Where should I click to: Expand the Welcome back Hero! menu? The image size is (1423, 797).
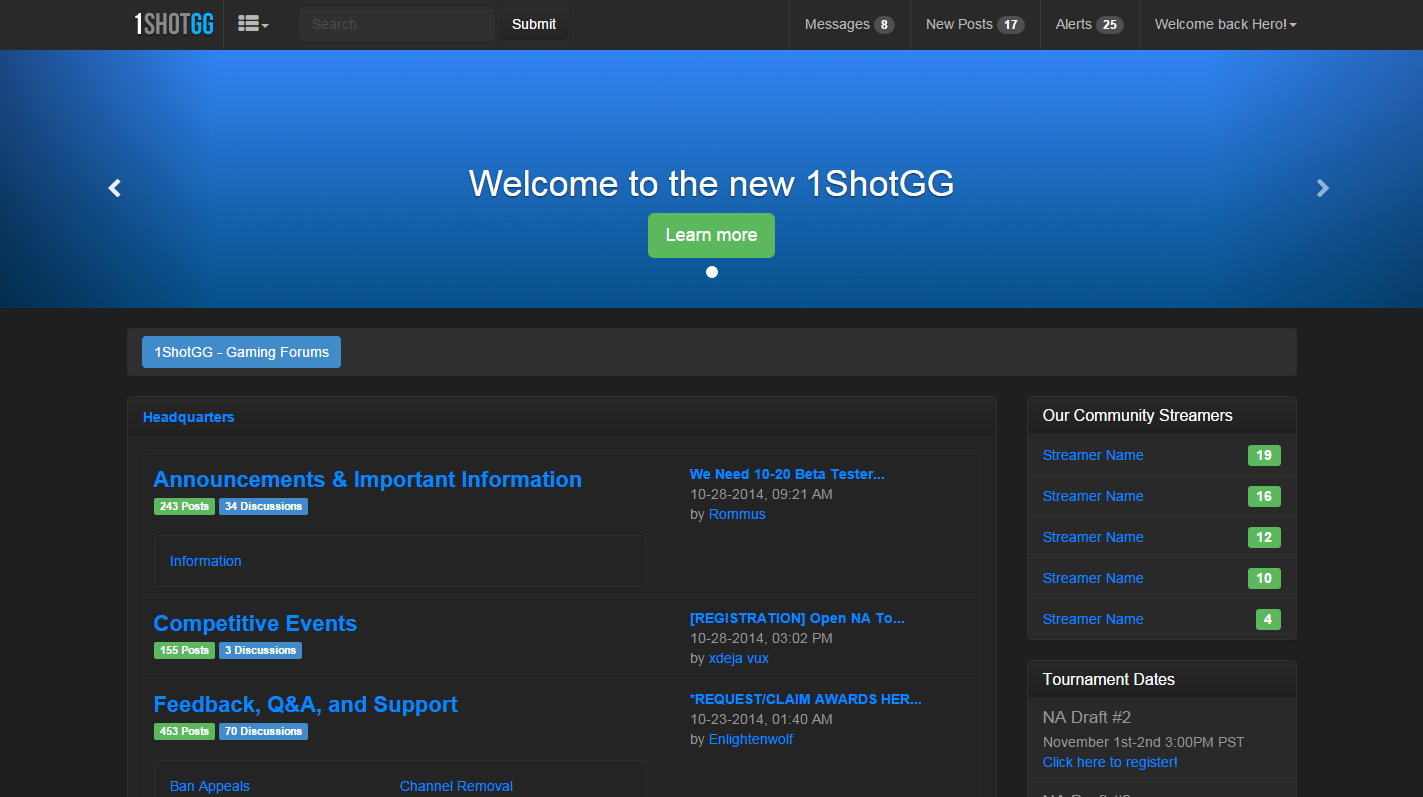(x=1225, y=24)
